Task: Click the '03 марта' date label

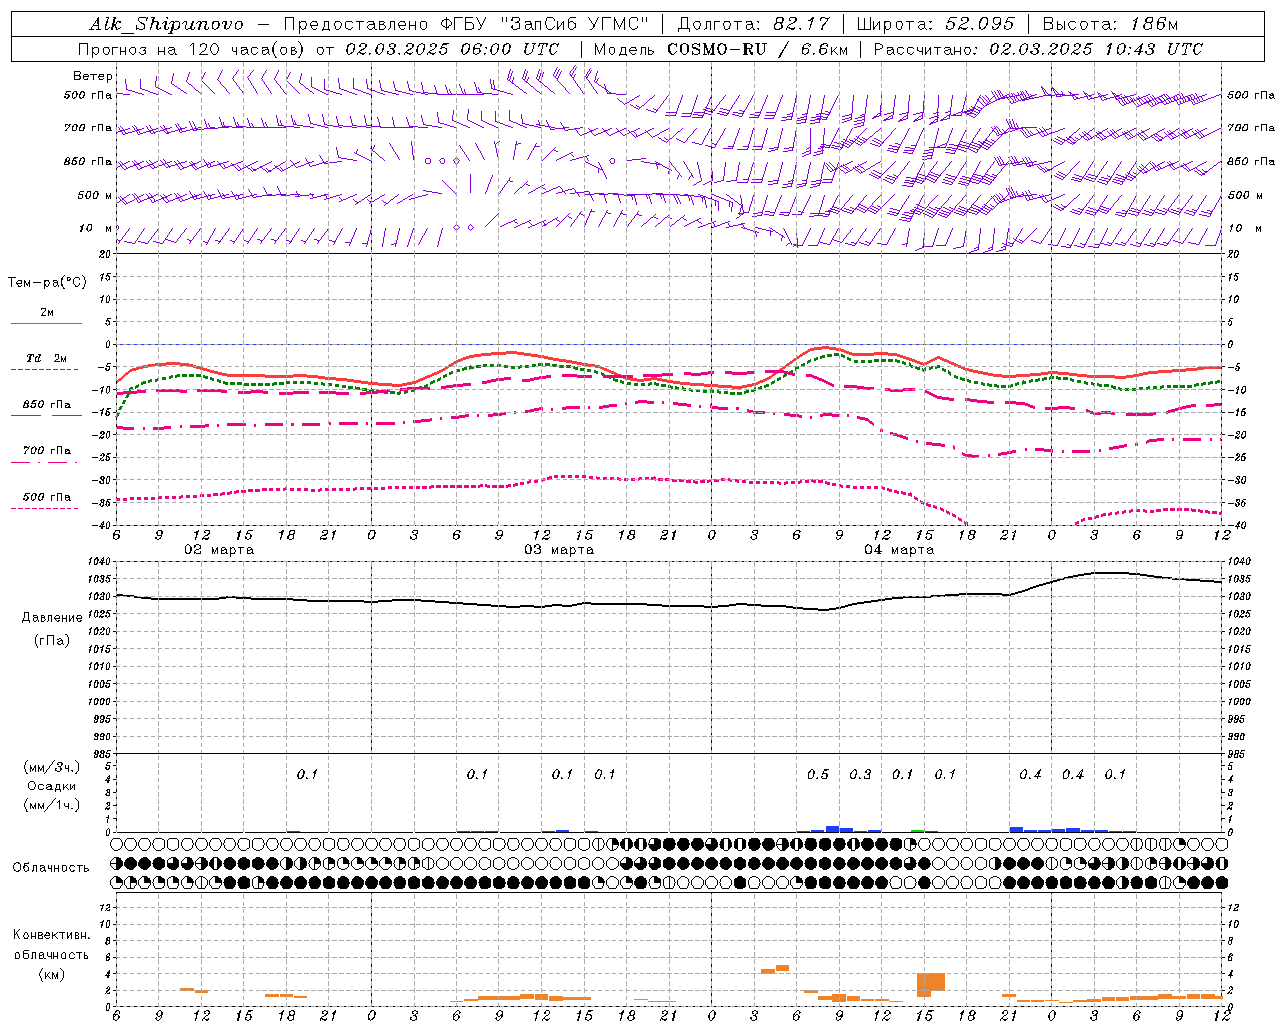Action: (x=559, y=550)
